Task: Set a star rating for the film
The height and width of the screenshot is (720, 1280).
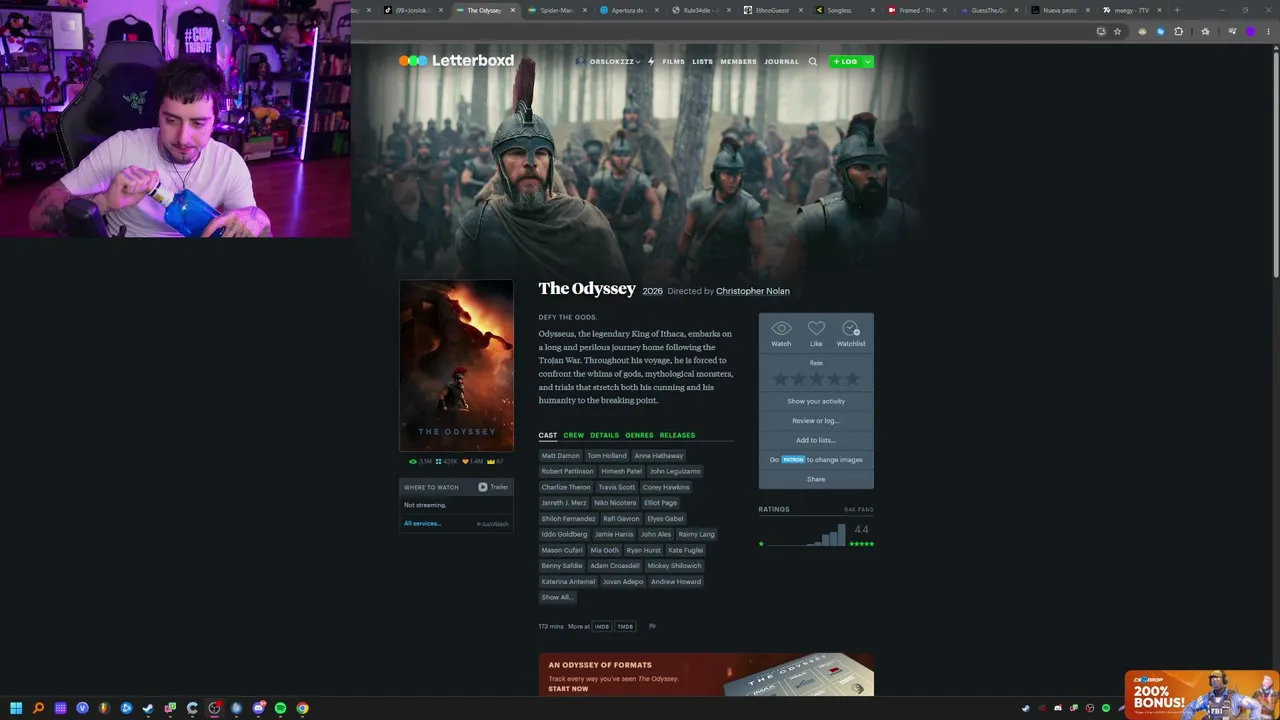Action: pyautogui.click(x=816, y=379)
